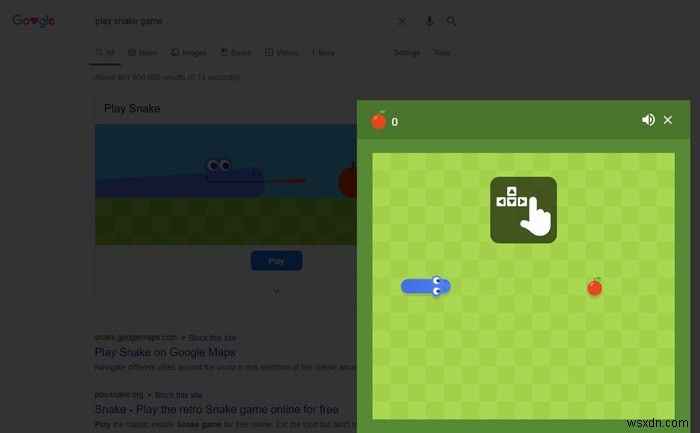Open the More search categories menu

coord(323,53)
